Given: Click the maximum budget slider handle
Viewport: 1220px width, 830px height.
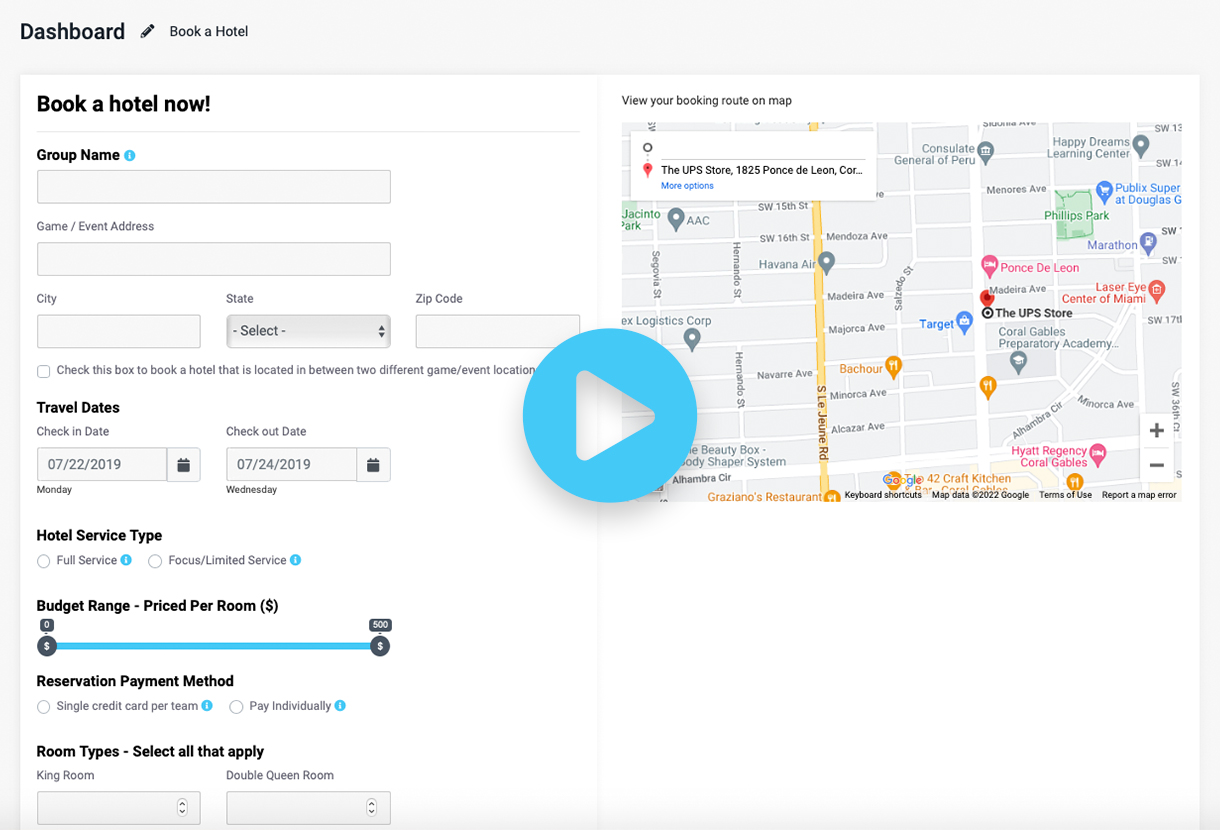Looking at the screenshot, I should click(379, 646).
